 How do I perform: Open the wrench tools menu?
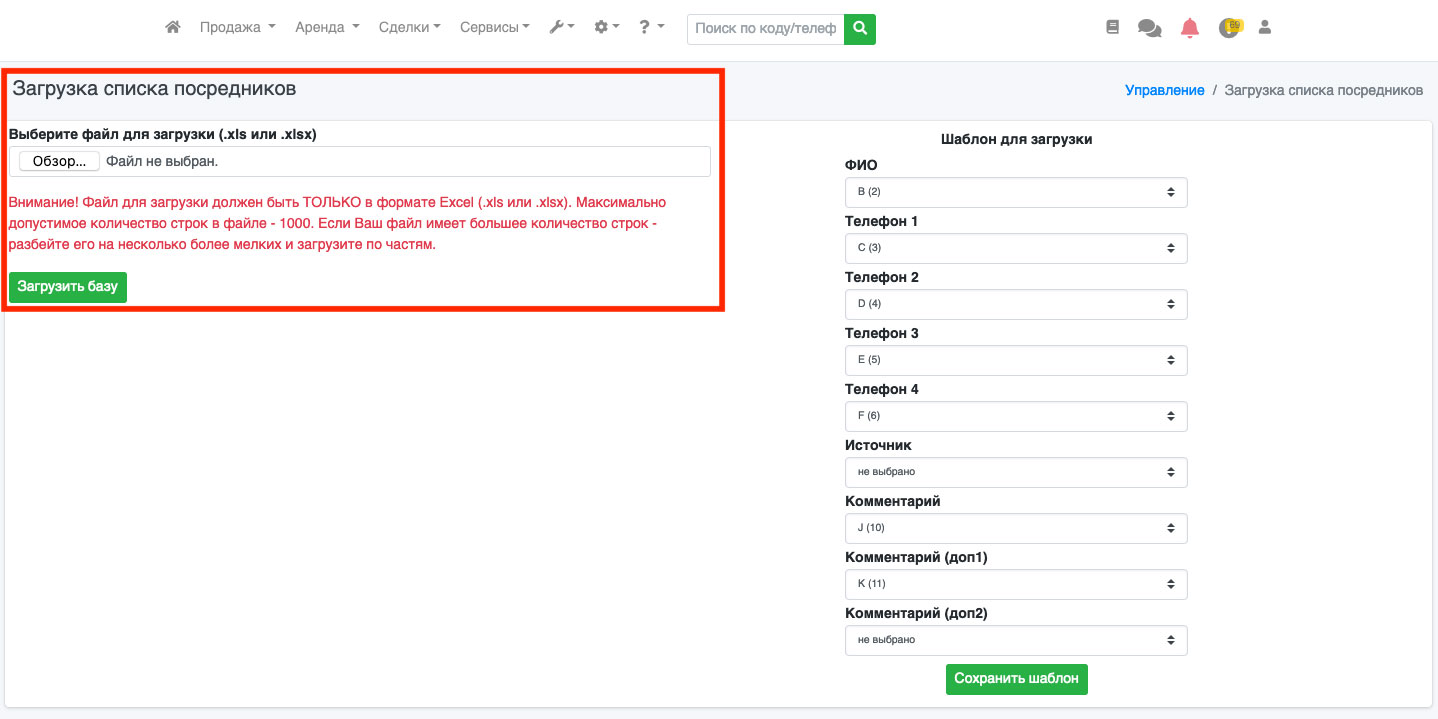click(561, 28)
